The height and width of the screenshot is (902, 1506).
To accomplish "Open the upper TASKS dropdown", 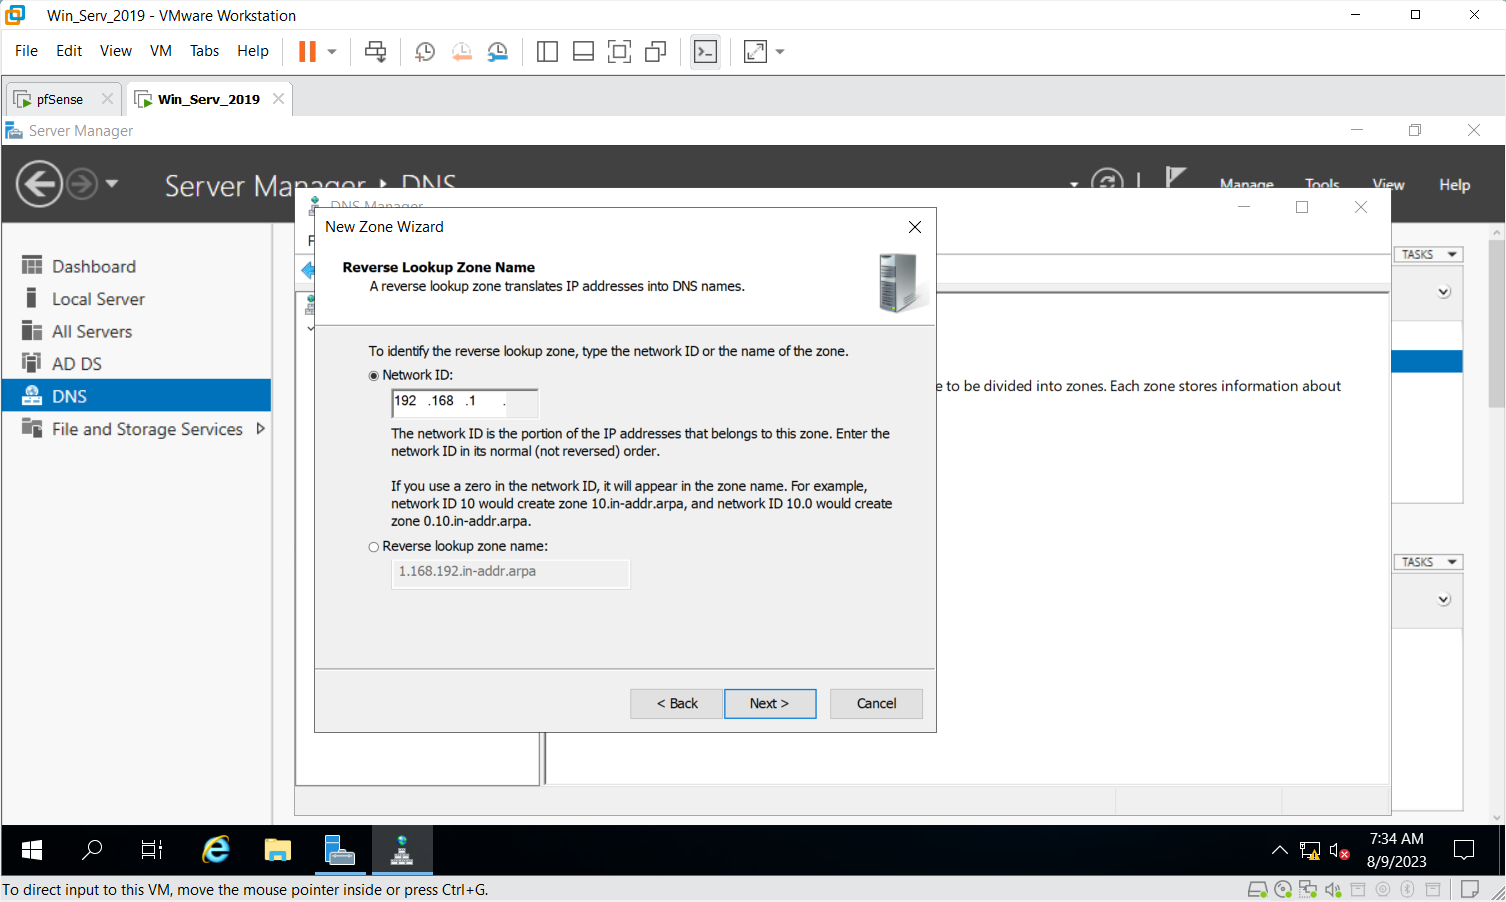I will (x=1428, y=254).
